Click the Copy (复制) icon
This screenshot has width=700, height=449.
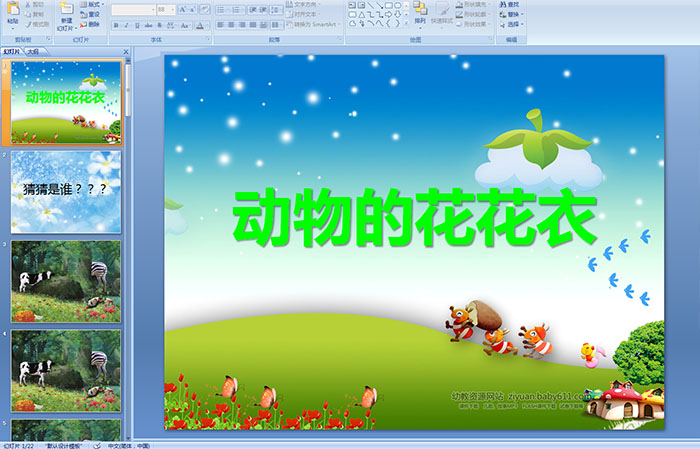(x=28, y=14)
